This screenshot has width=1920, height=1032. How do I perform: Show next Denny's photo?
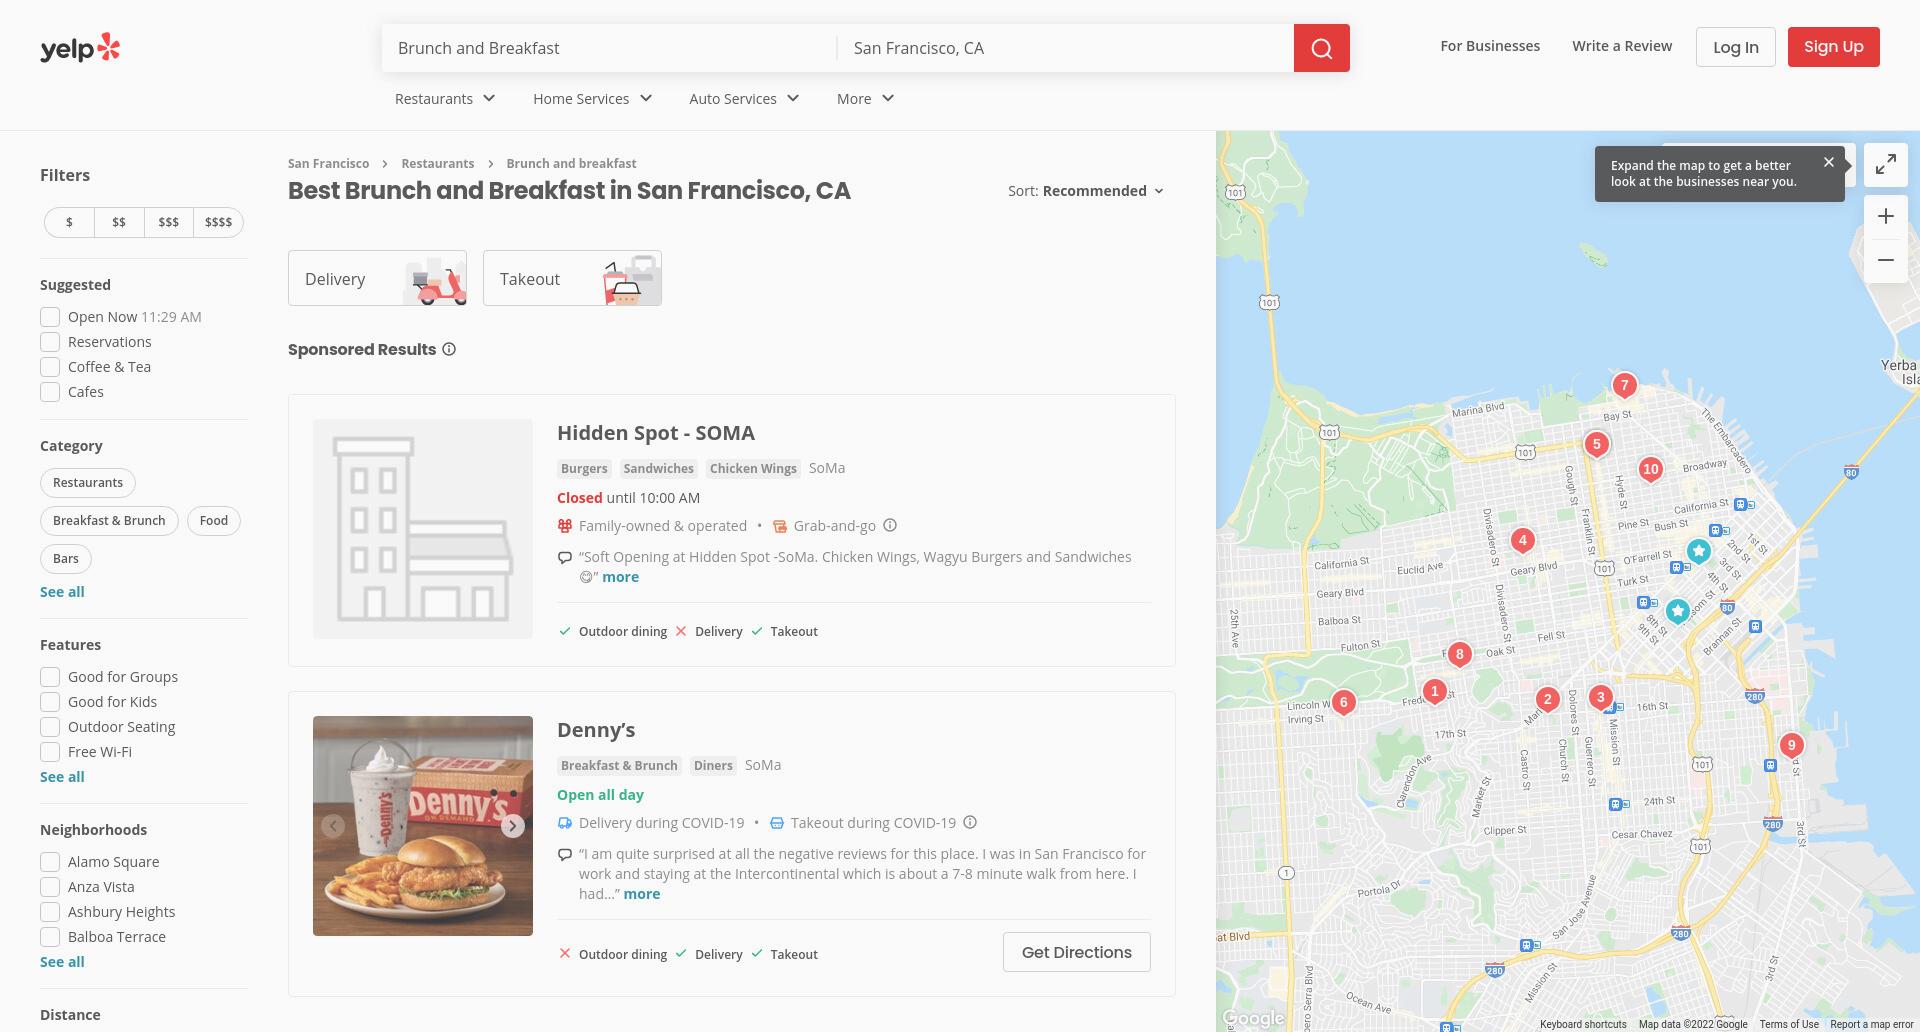click(513, 826)
